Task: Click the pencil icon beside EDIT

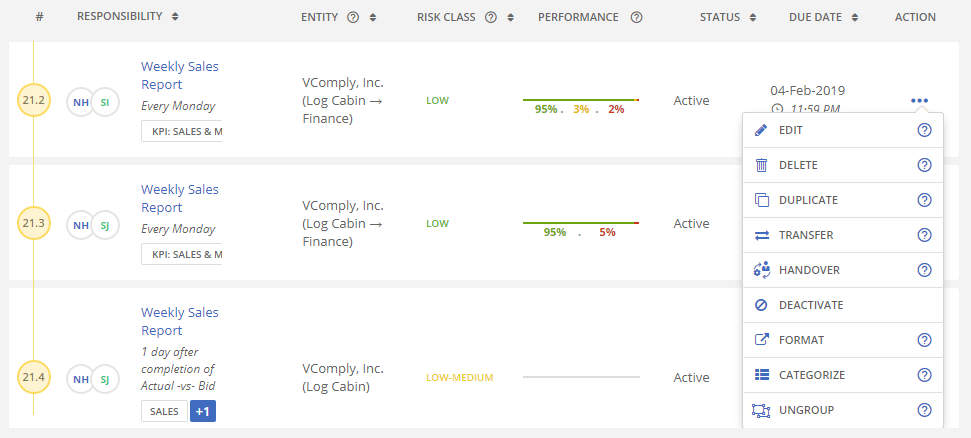Action: point(761,130)
